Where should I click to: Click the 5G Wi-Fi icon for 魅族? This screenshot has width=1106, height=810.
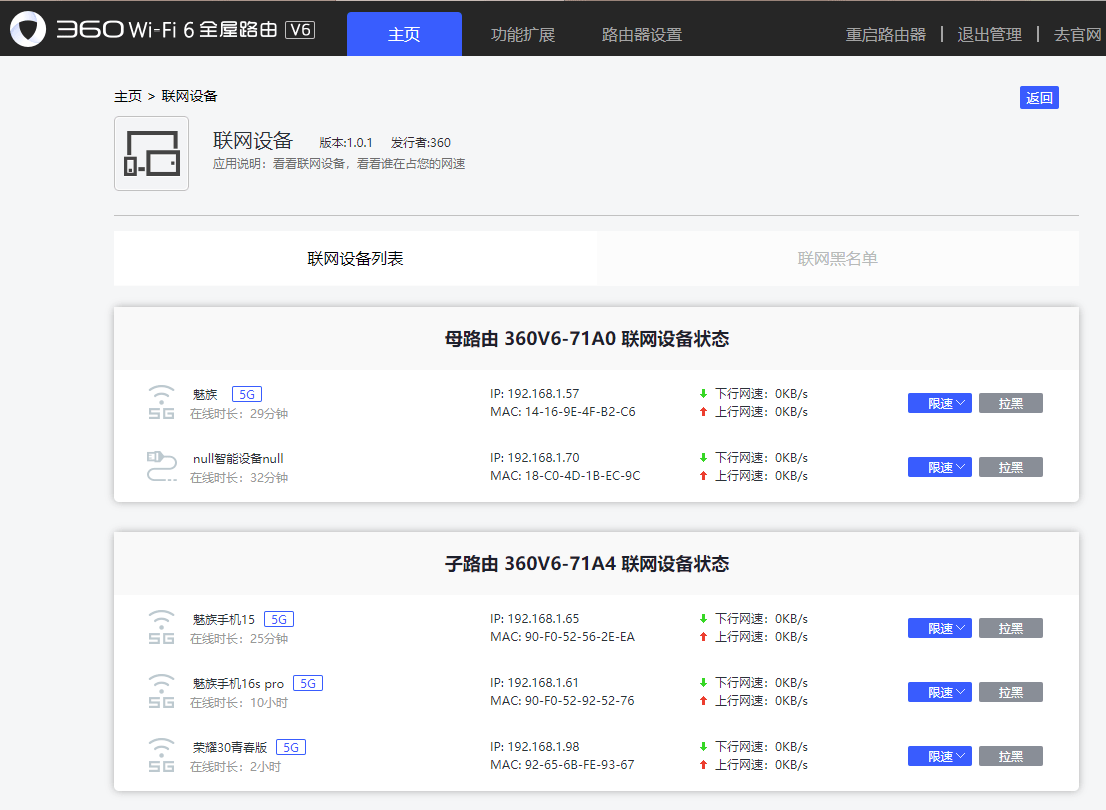point(162,403)
